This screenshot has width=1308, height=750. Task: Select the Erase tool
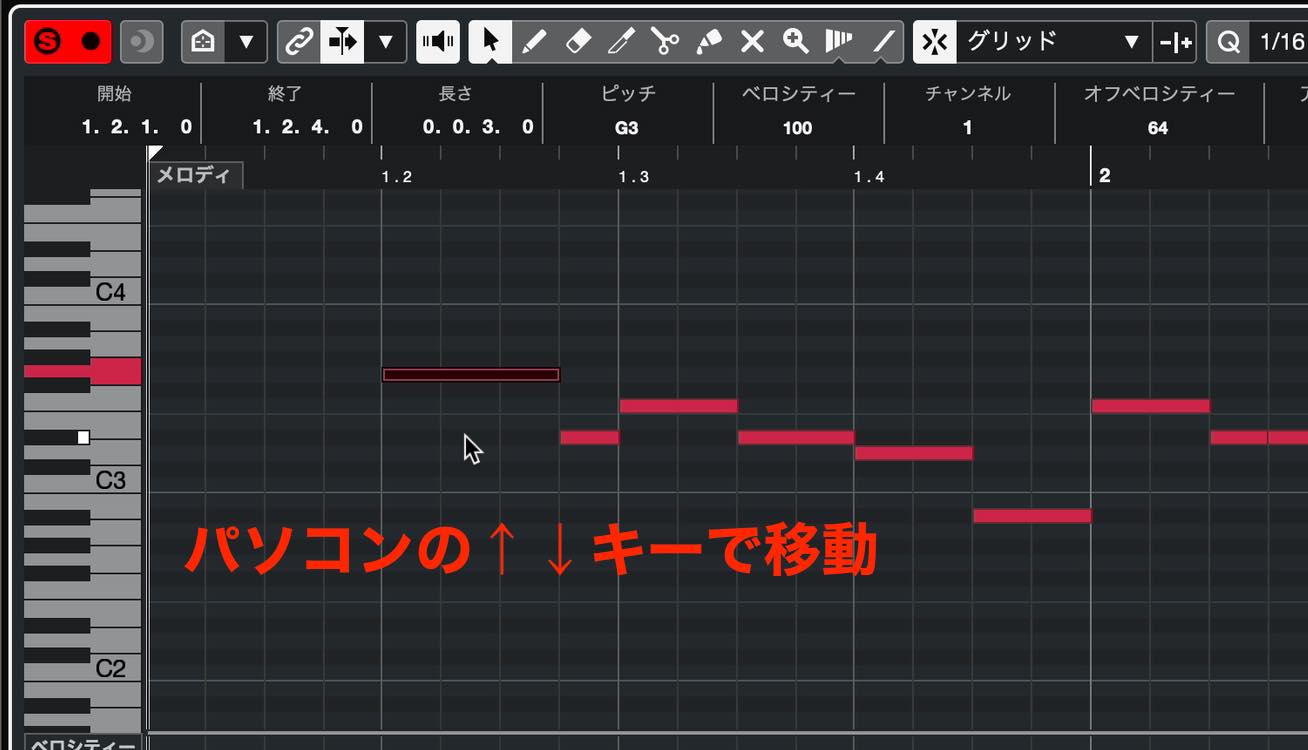(x=578, y=42)
